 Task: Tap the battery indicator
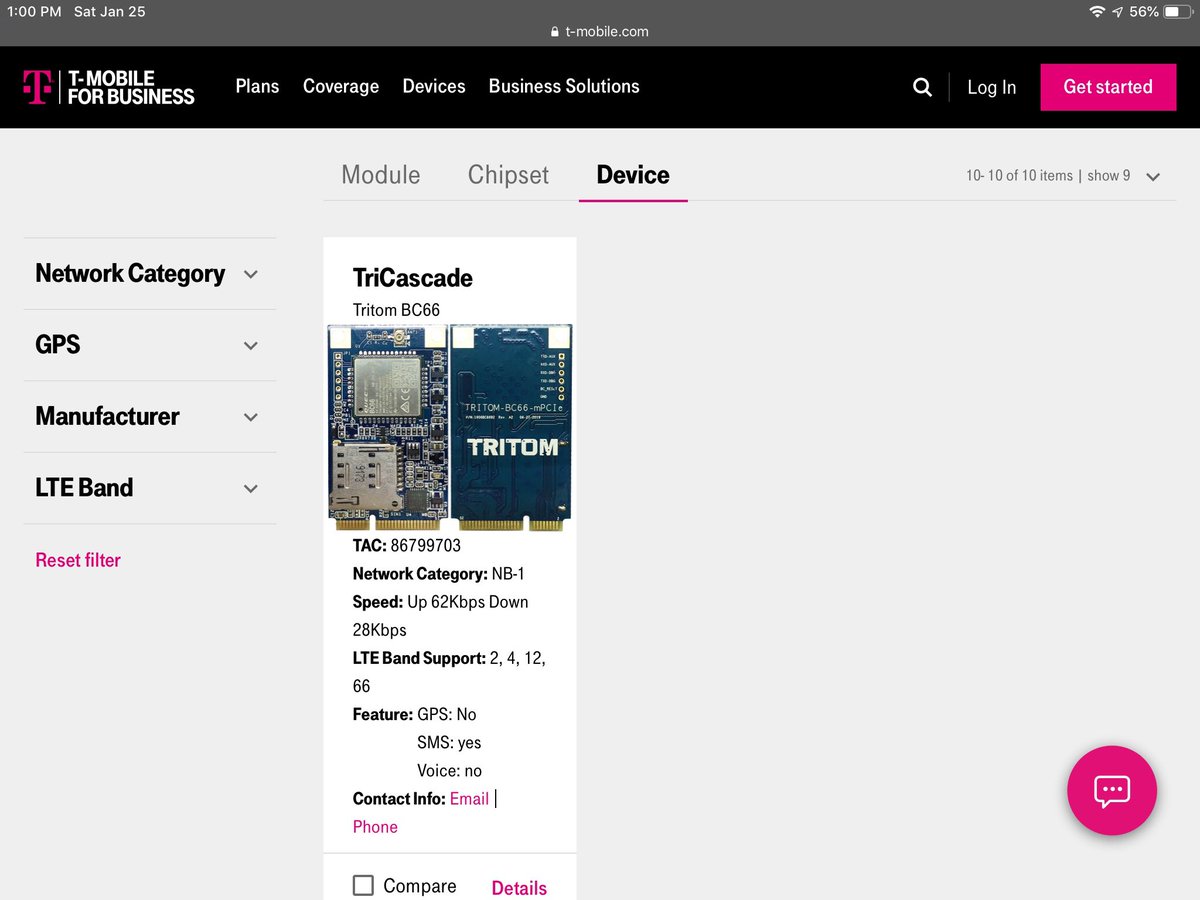pyautogui.click(x=1177, y=12)
